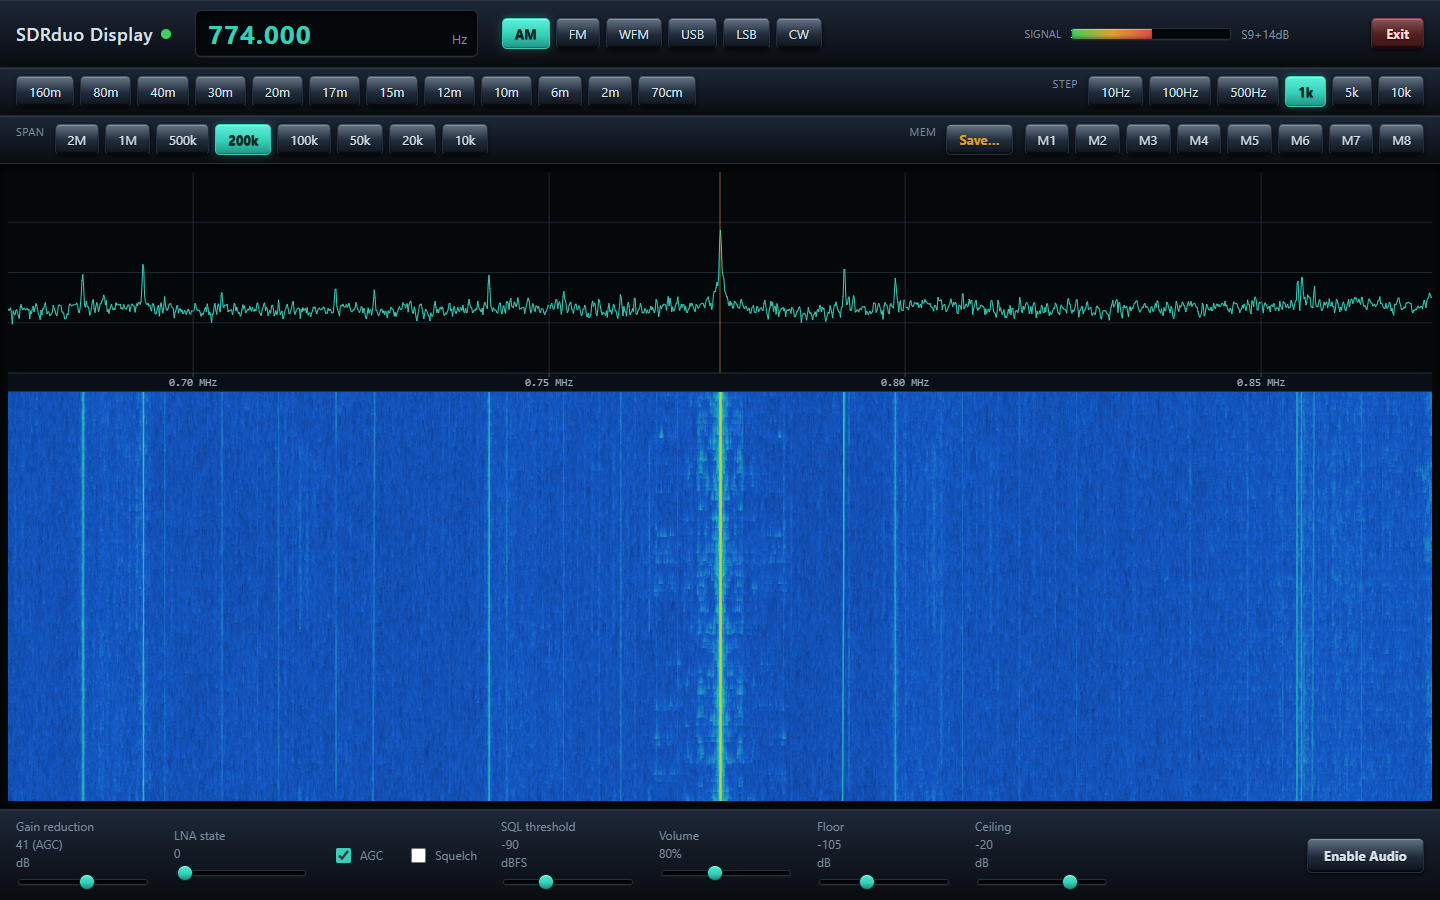Recall memory slot M1
This screenshot has height=900, width=1440.
coord(1047,140)
